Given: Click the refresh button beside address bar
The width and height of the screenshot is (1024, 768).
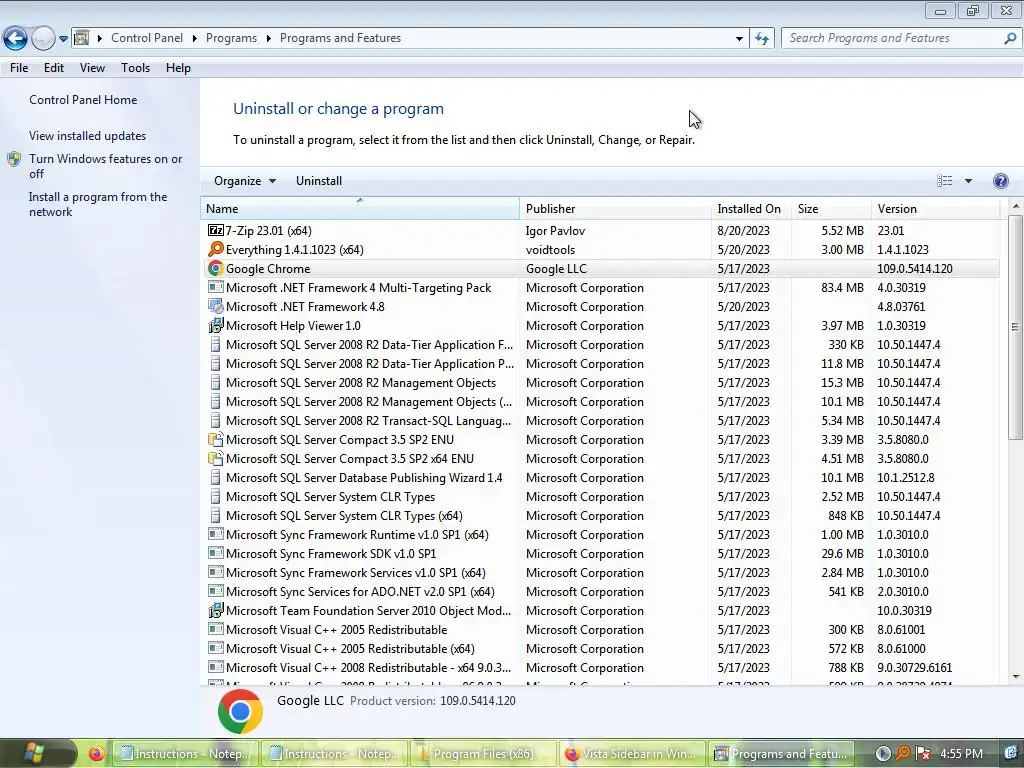Looking at the screenshot, I should coord(761,39).
